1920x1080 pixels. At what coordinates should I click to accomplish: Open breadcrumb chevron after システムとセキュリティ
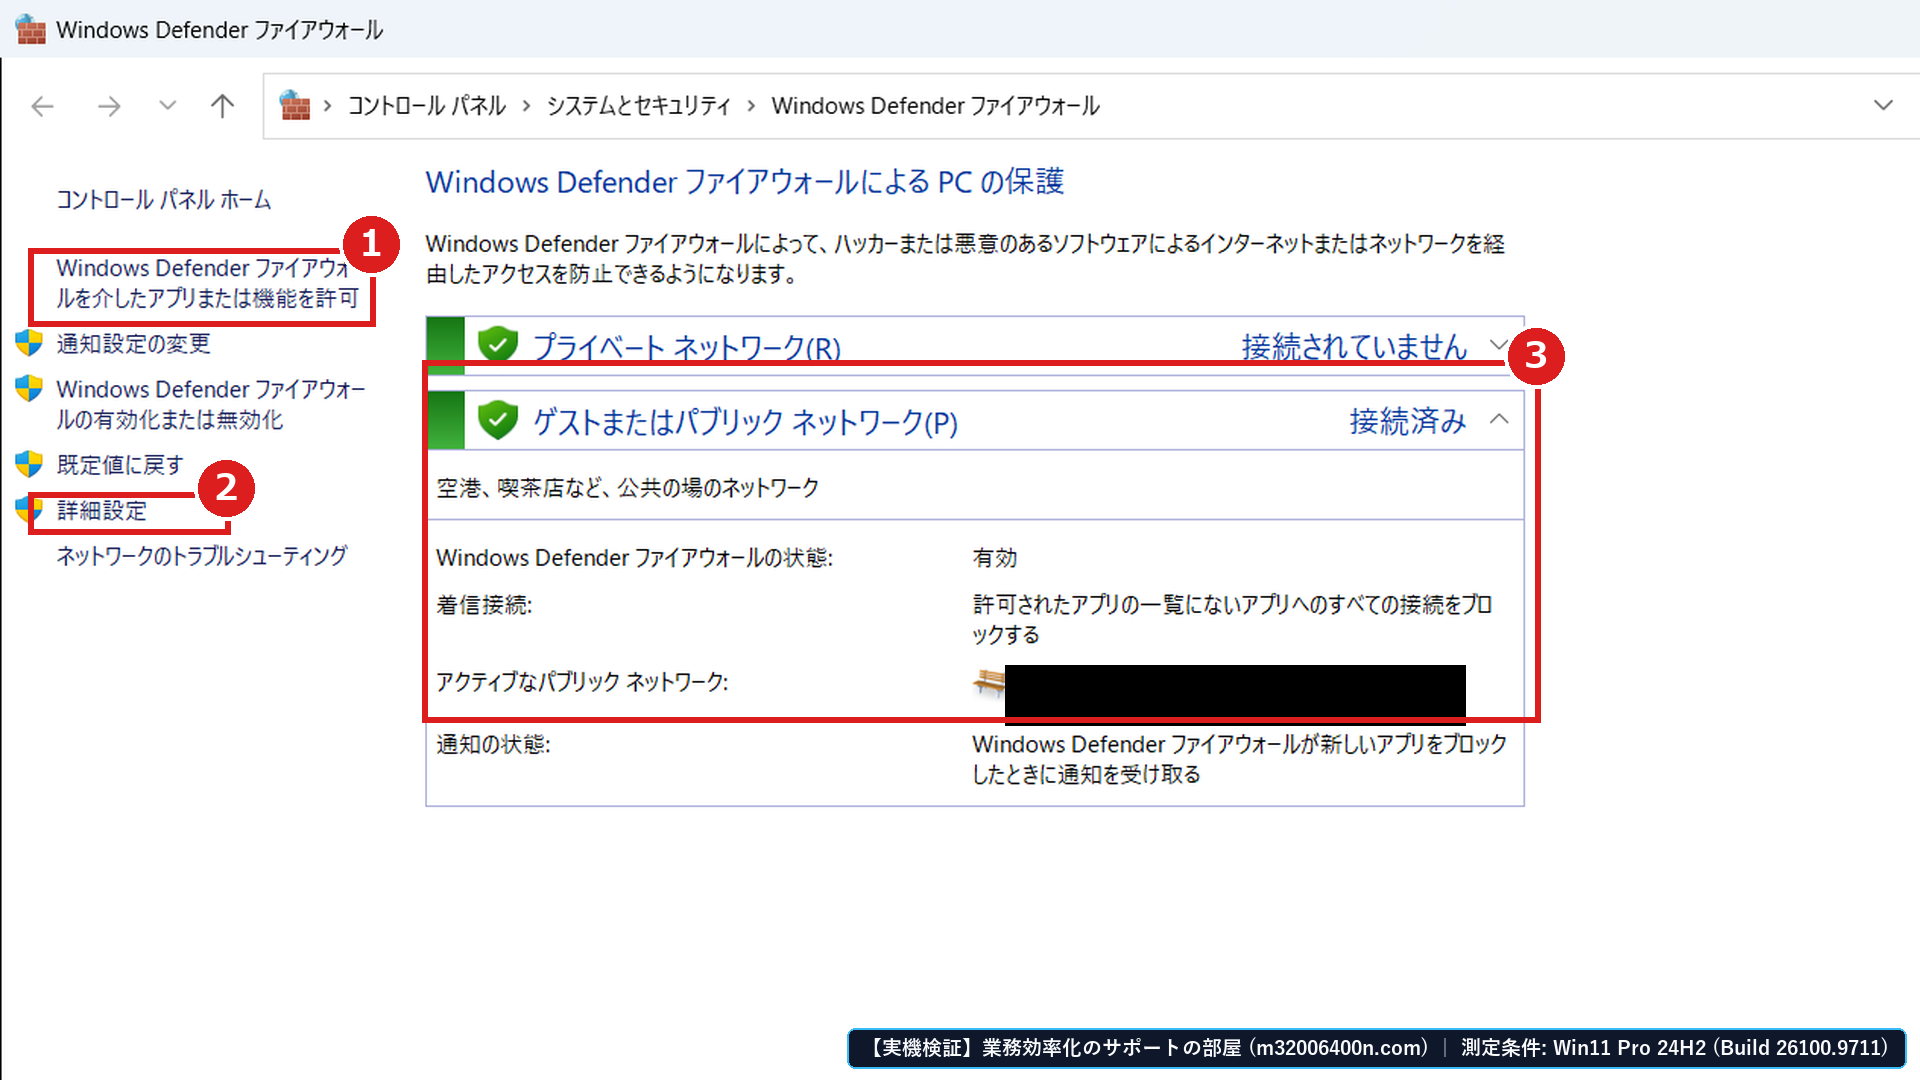pos(751,106)
